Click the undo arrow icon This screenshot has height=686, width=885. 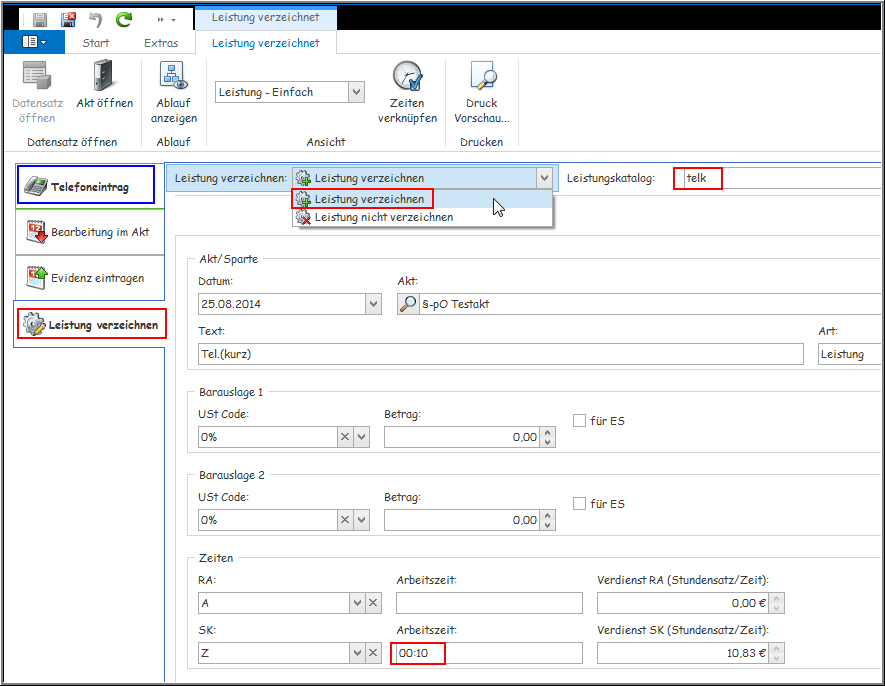click(96, 19)
